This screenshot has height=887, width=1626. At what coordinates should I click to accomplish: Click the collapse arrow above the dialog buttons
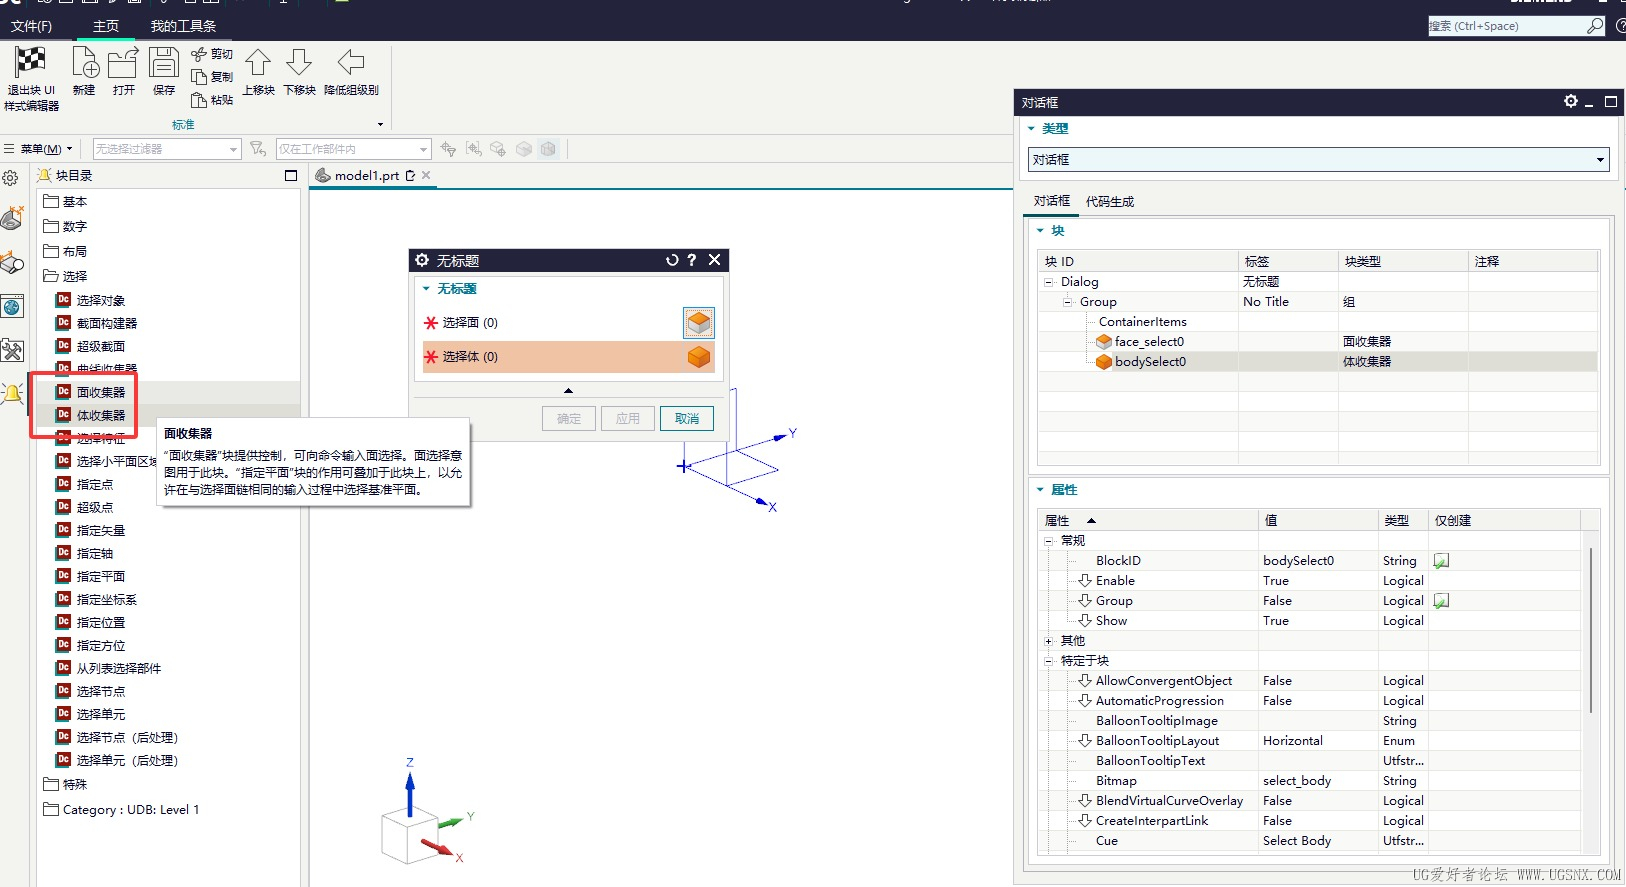[568, 390]
